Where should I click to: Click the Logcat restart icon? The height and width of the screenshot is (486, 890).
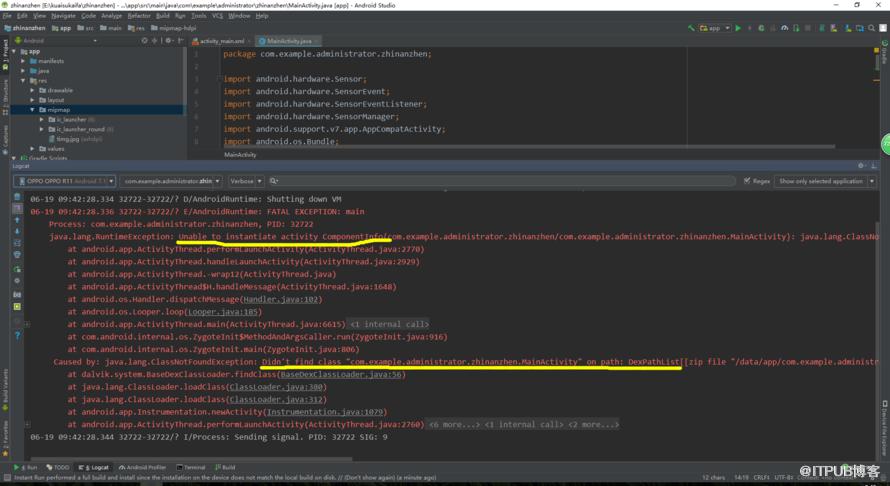click(17, 269)
